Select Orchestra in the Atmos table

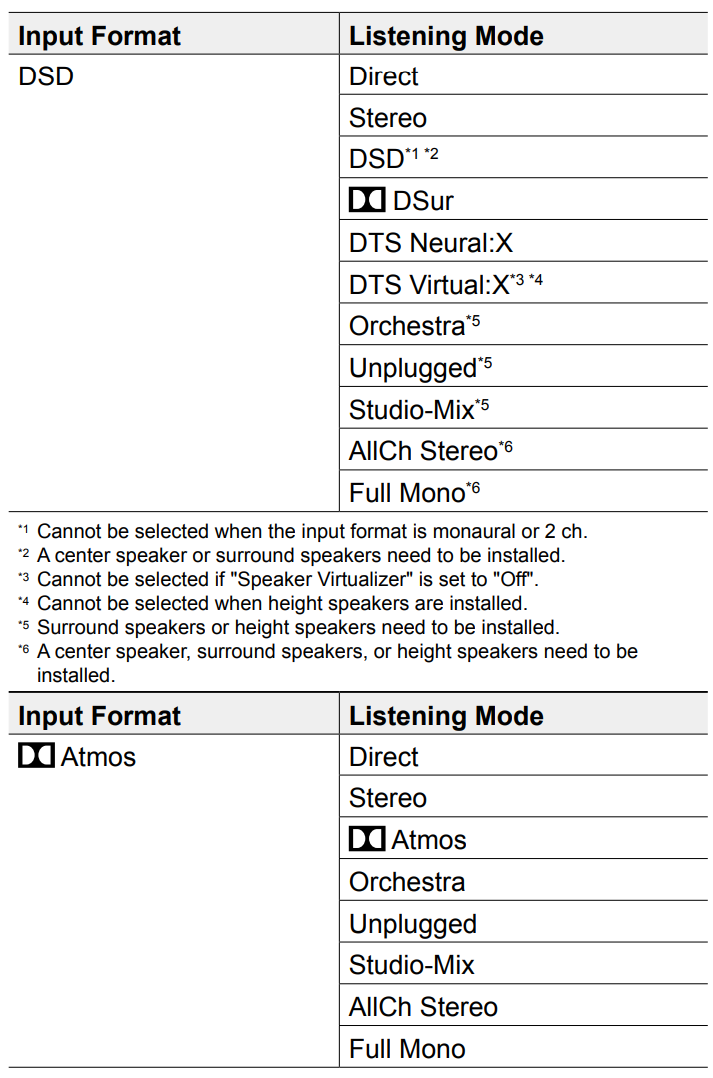[x=407, y=881]
